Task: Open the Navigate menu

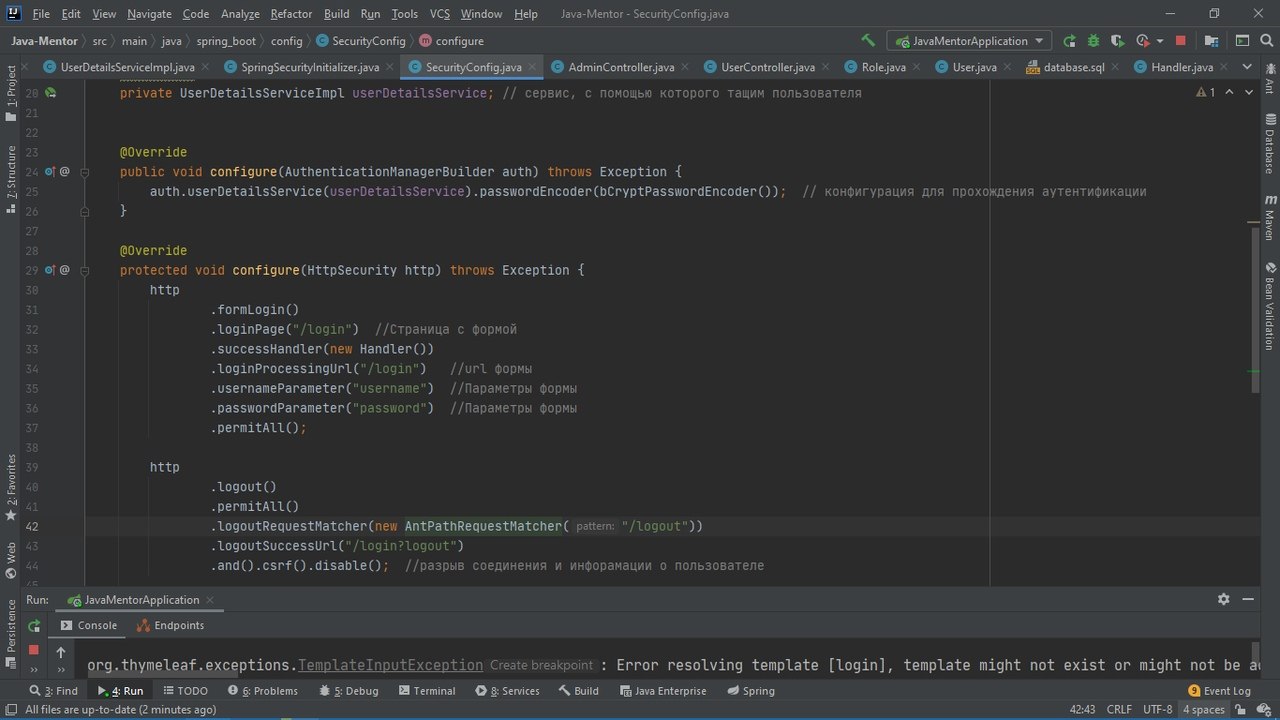Action: tap(149, 14)
